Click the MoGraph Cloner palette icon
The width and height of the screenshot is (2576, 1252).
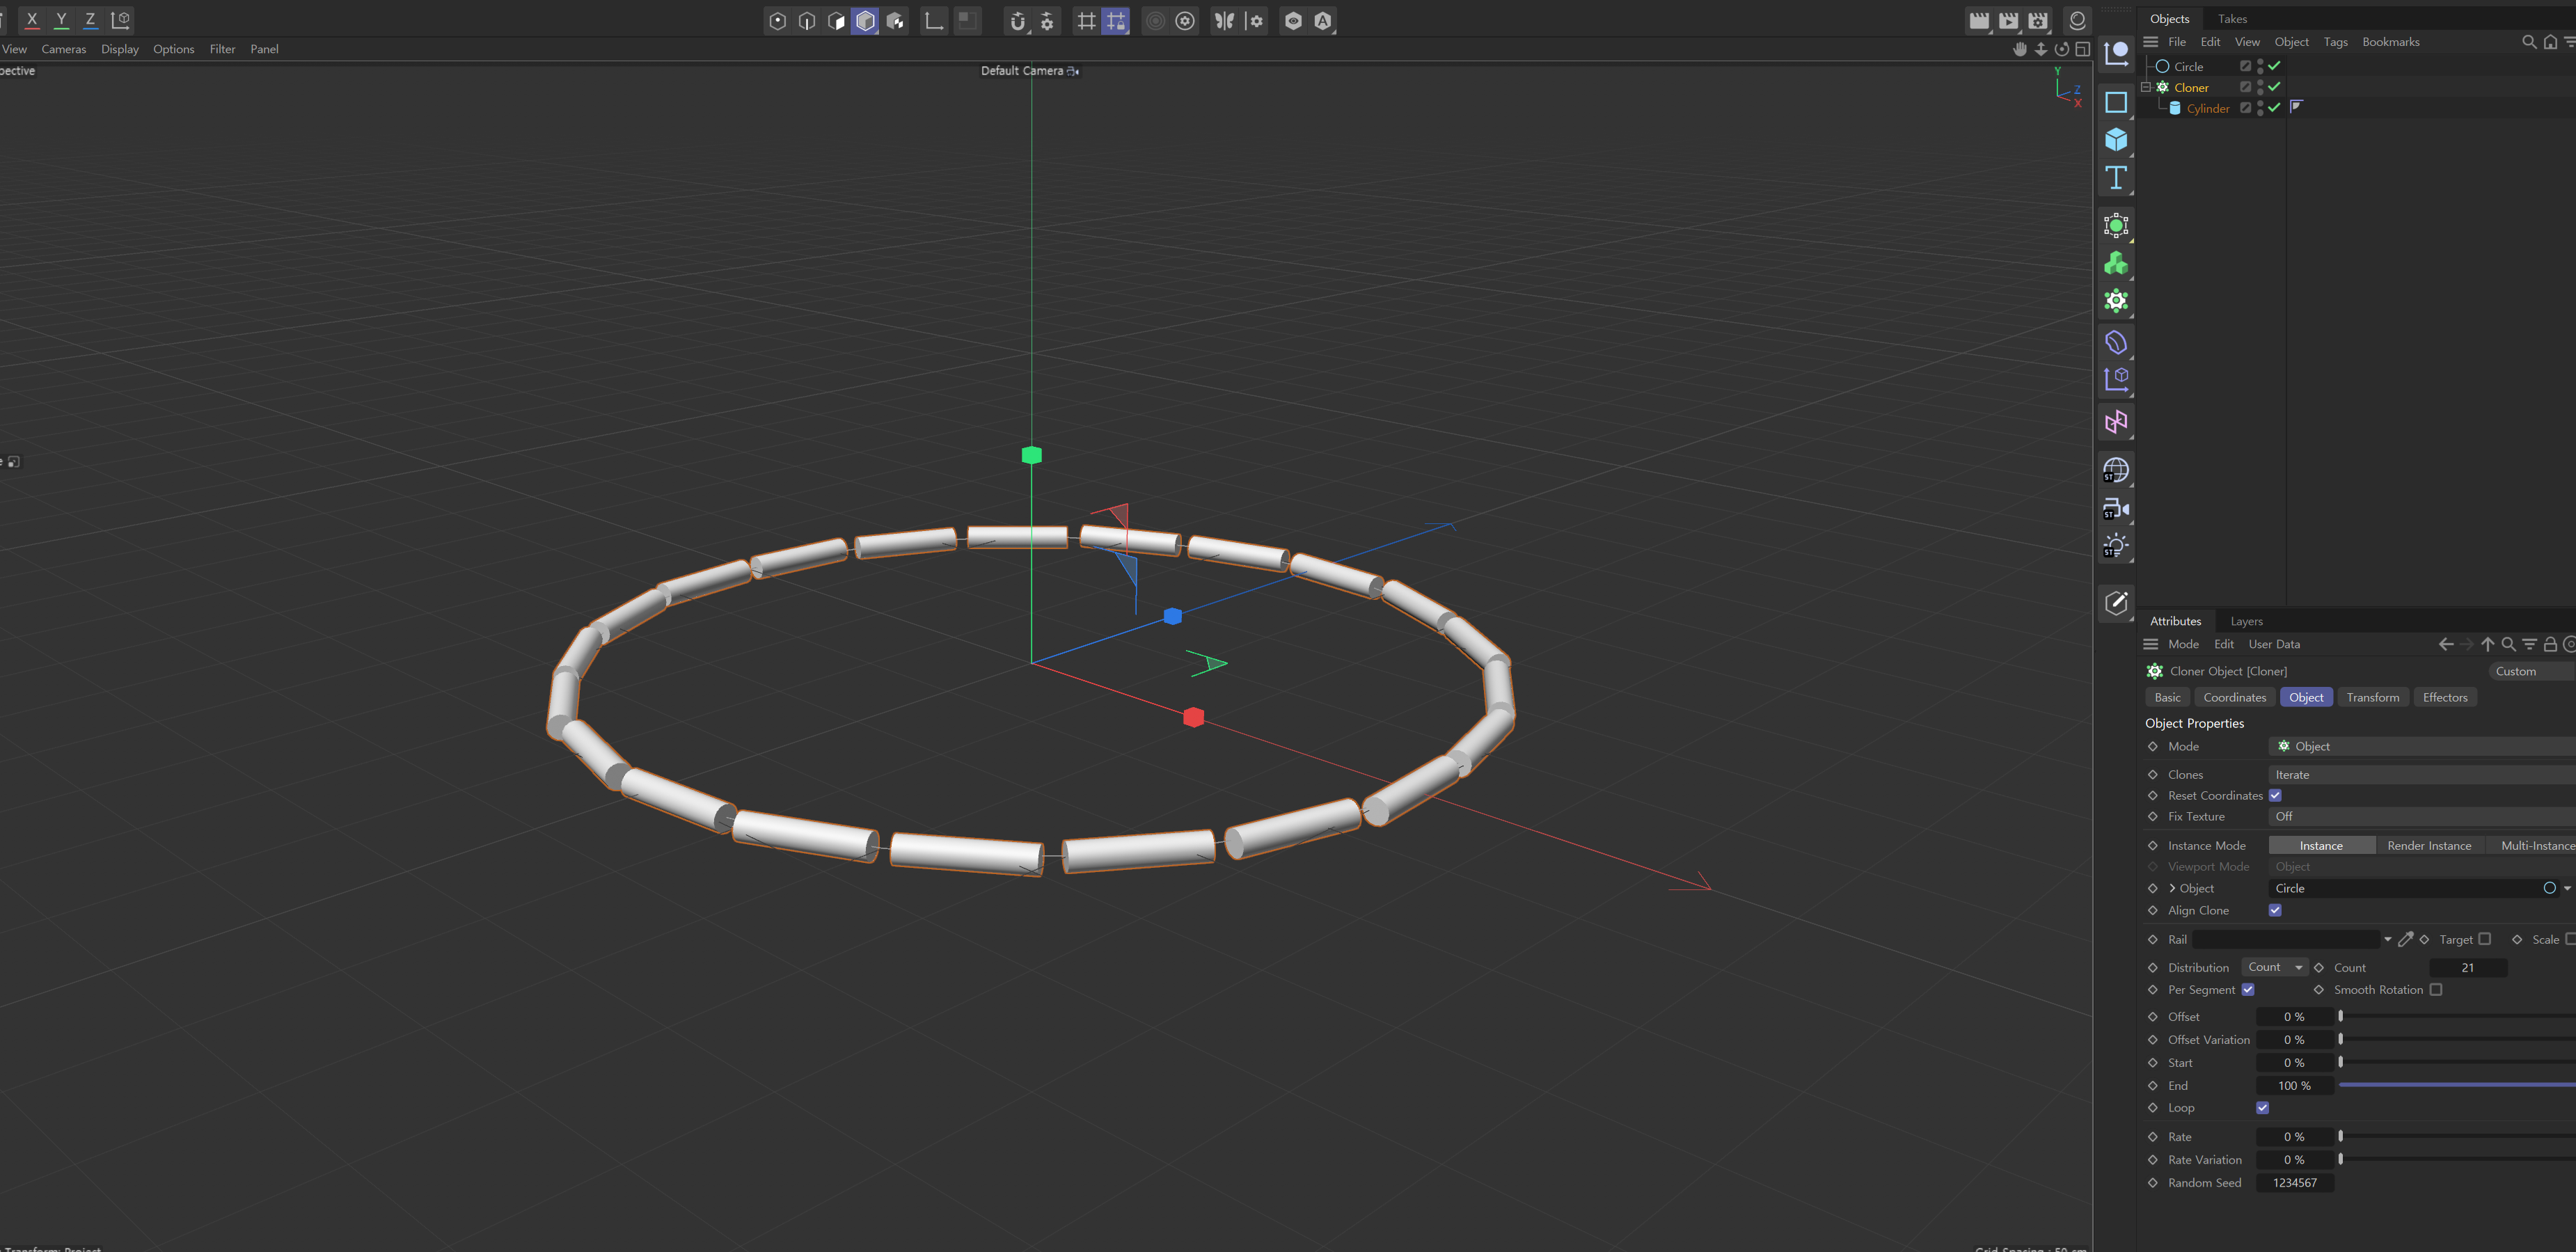click(2116, 301)
